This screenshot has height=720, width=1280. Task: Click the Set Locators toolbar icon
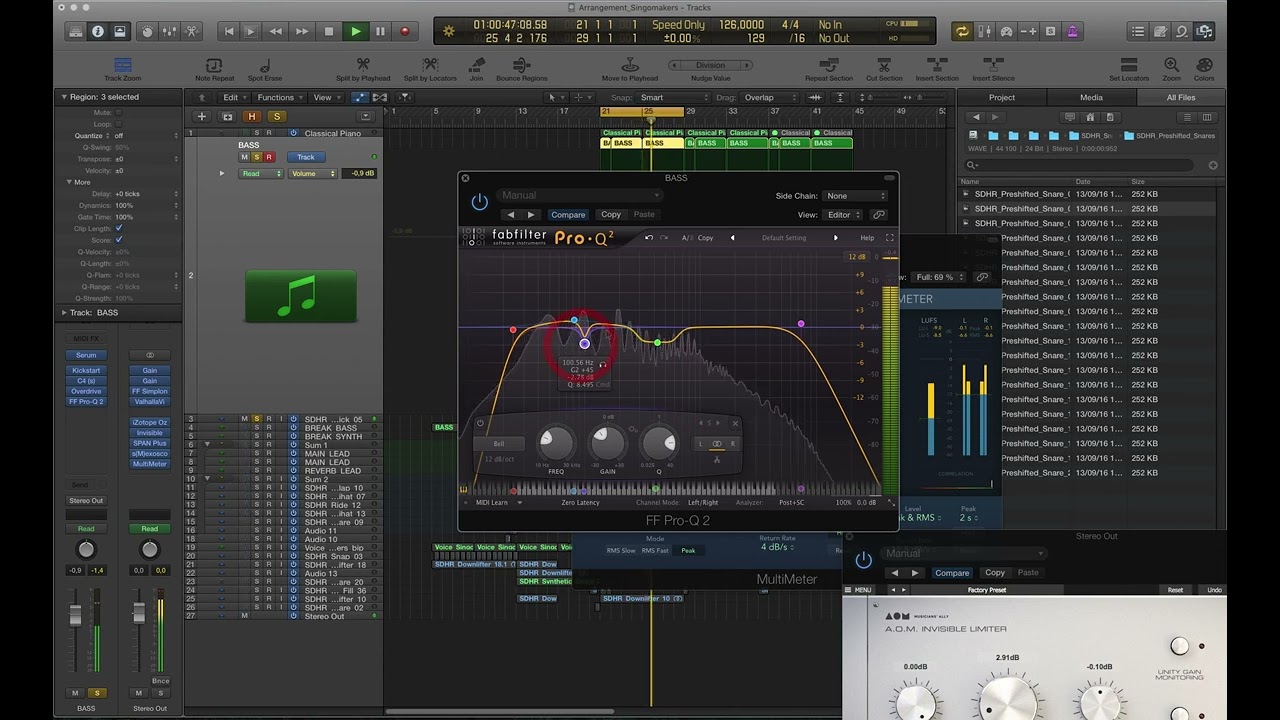tap(1129, 66)
